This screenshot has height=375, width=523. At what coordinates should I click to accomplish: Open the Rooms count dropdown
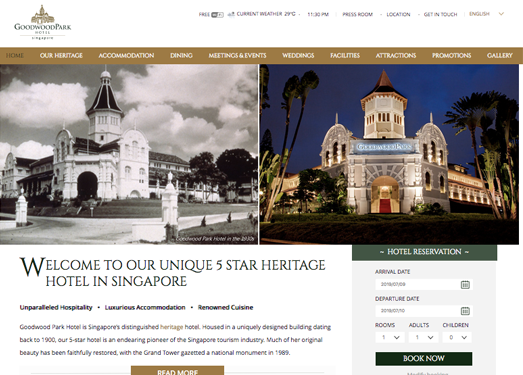pyautogui.click(x=390, y=337)
